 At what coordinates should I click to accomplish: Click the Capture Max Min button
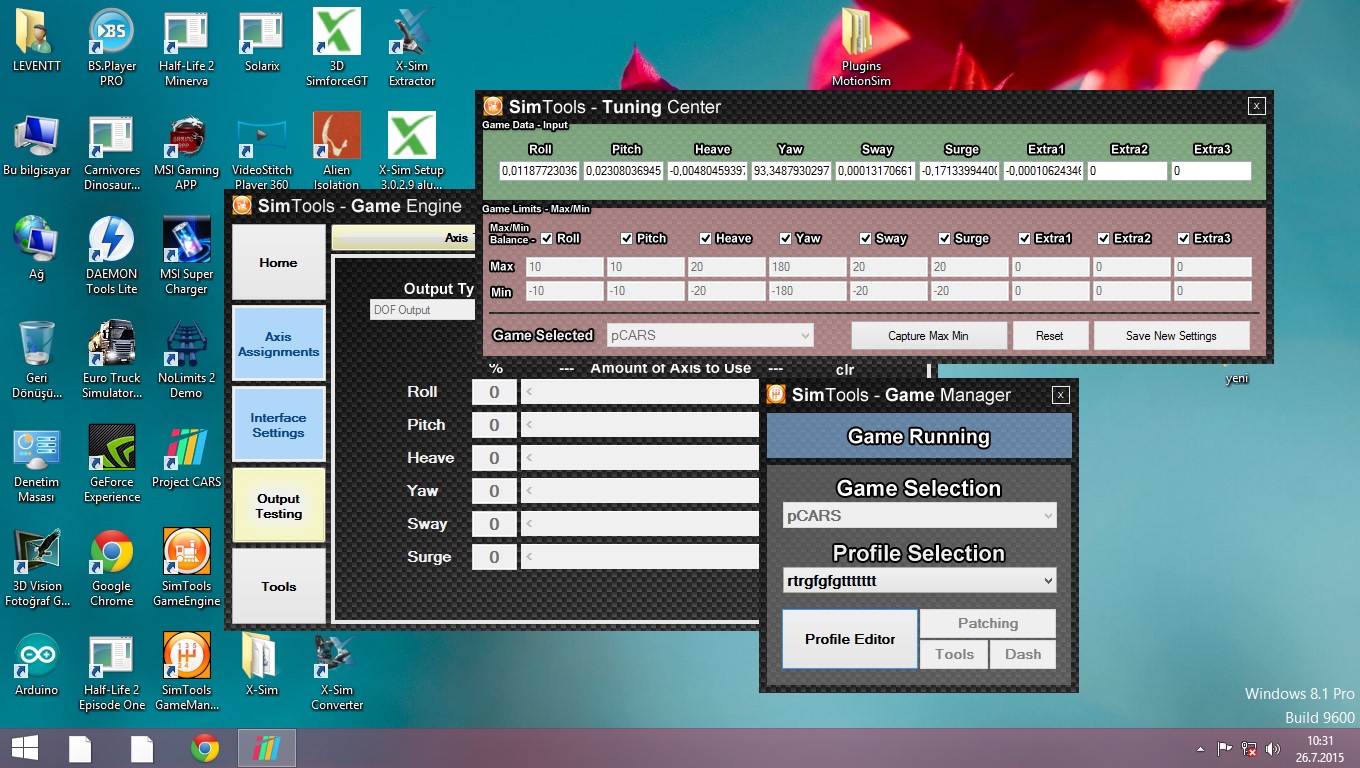point(928,336)
